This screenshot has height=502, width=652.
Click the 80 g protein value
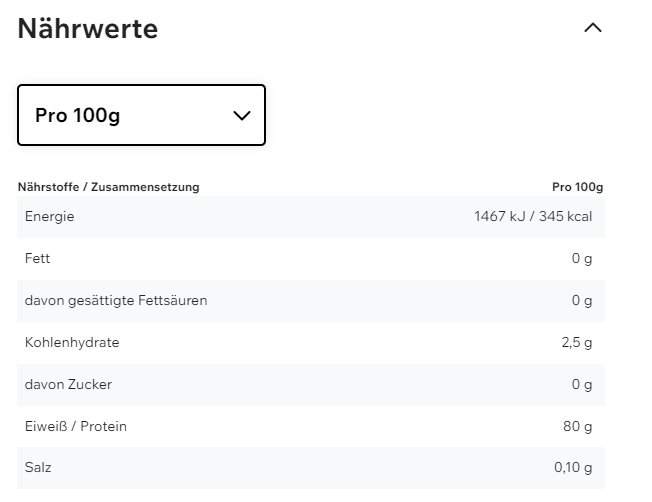[578, 427]
